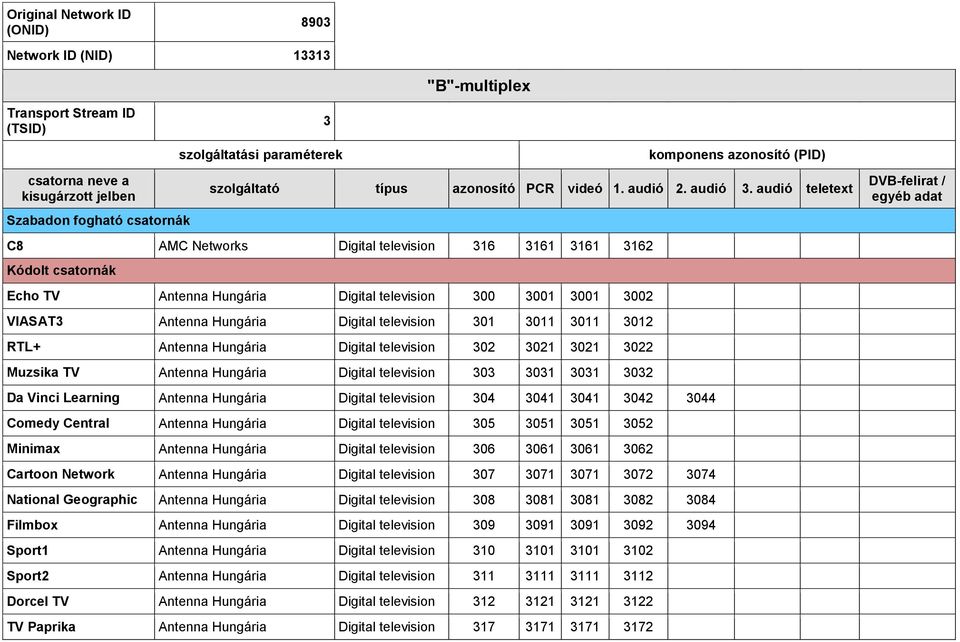Click the Minimax channel name

coord(34,449)
